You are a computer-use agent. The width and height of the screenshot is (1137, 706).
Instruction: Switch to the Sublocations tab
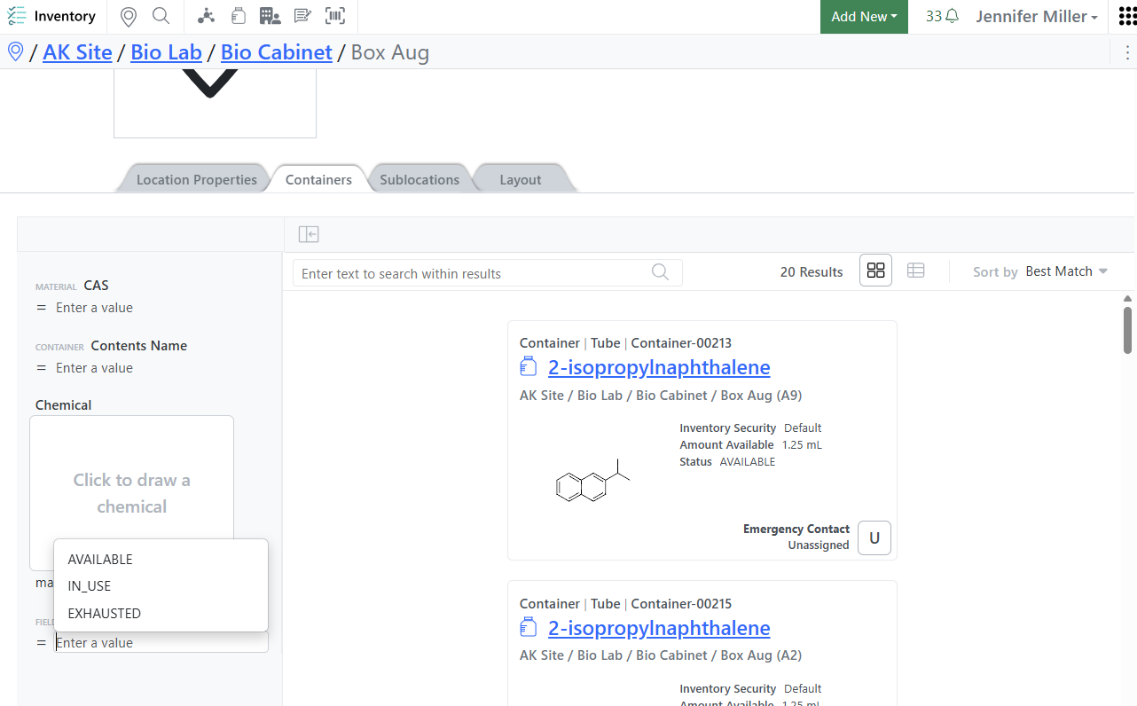[x=419, y=180]
